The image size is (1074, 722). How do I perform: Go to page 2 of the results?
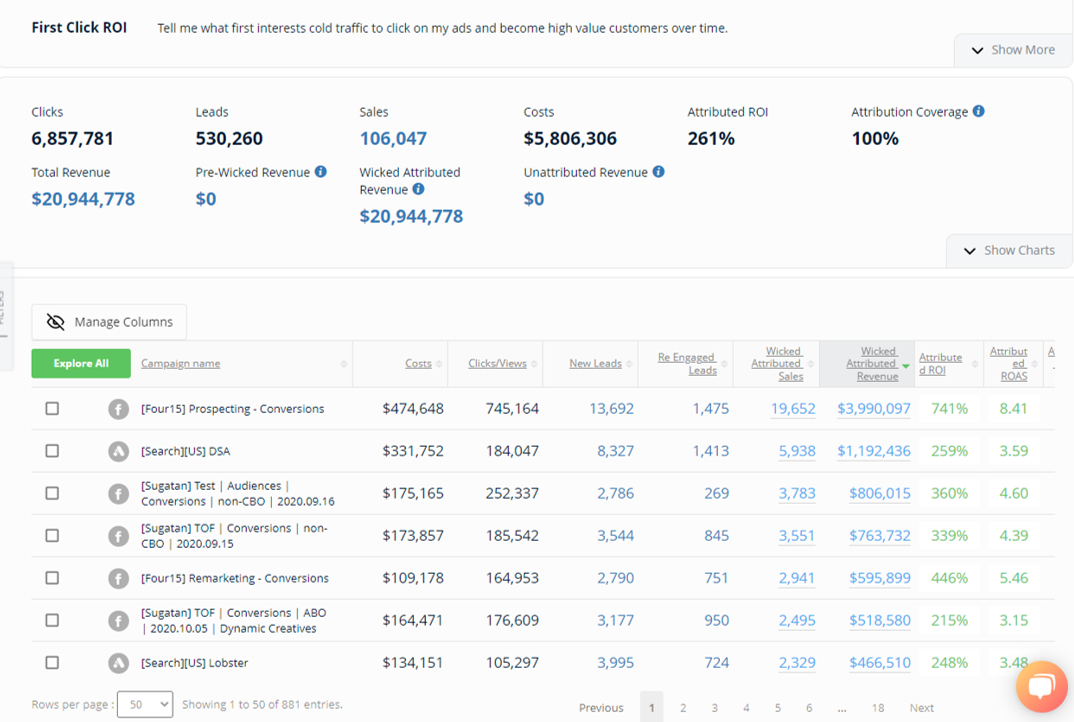click(683, 707)
